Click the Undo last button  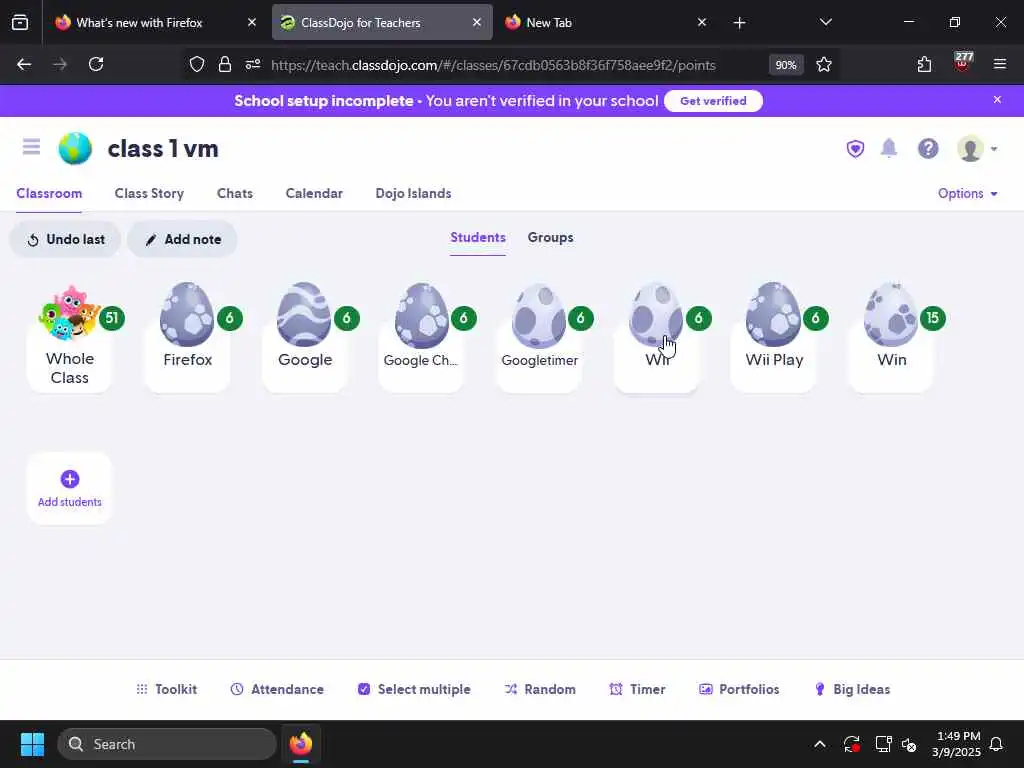[x=65, y=240]
